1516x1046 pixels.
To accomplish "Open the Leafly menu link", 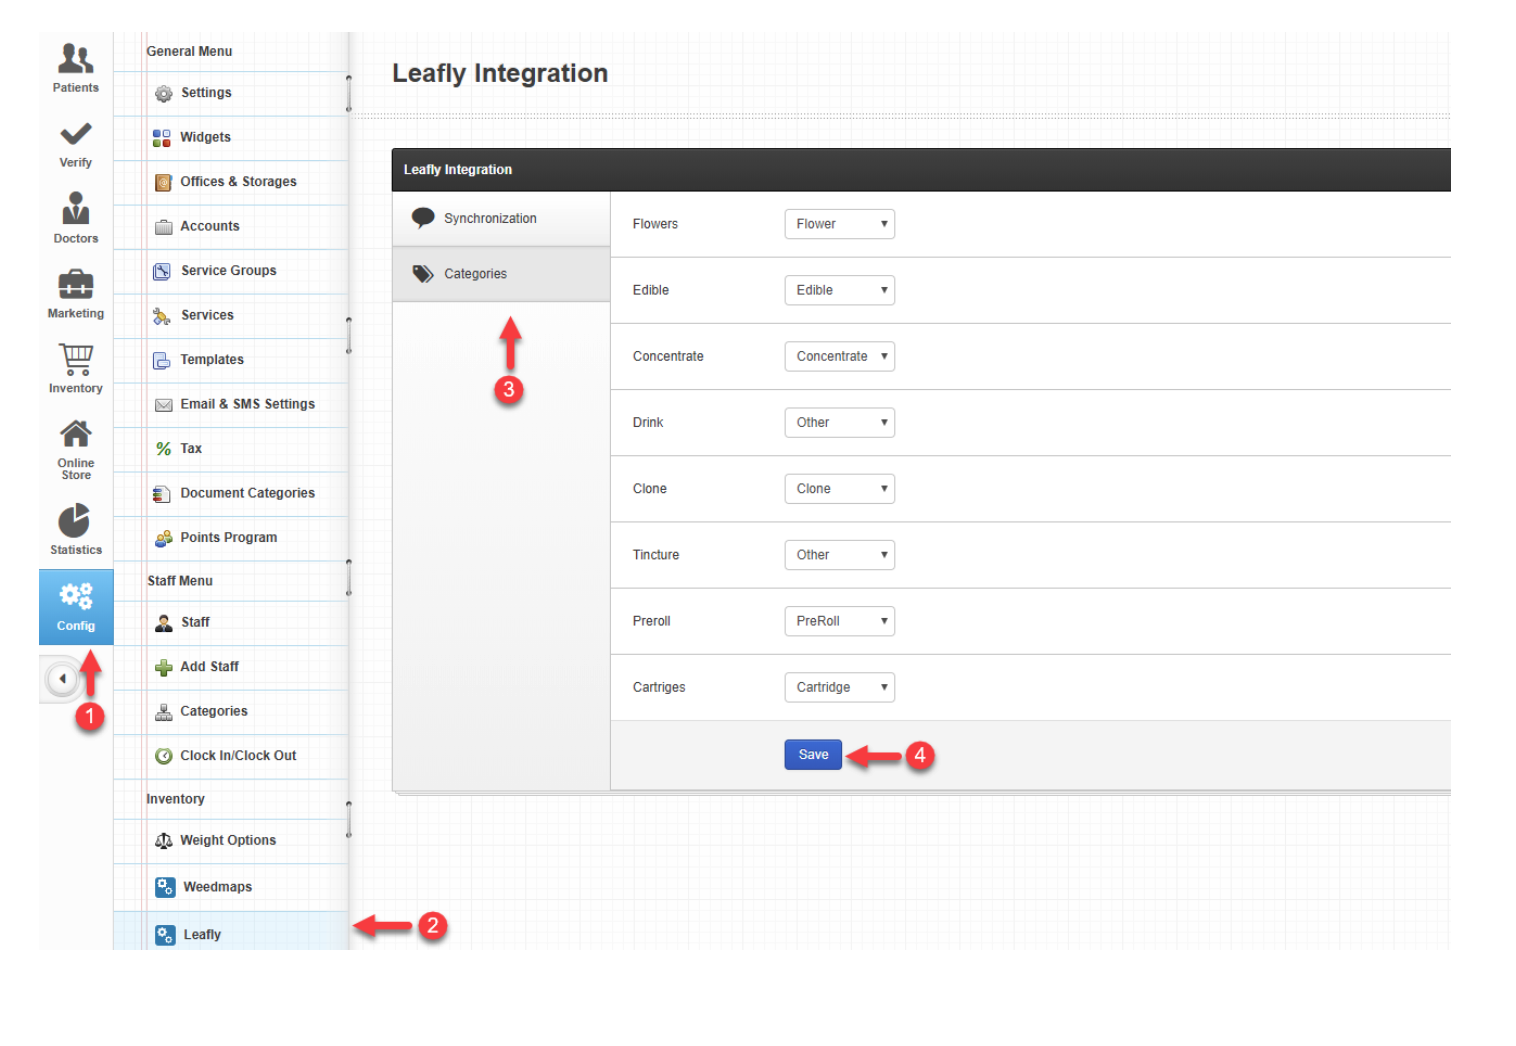I will (202, 935).
